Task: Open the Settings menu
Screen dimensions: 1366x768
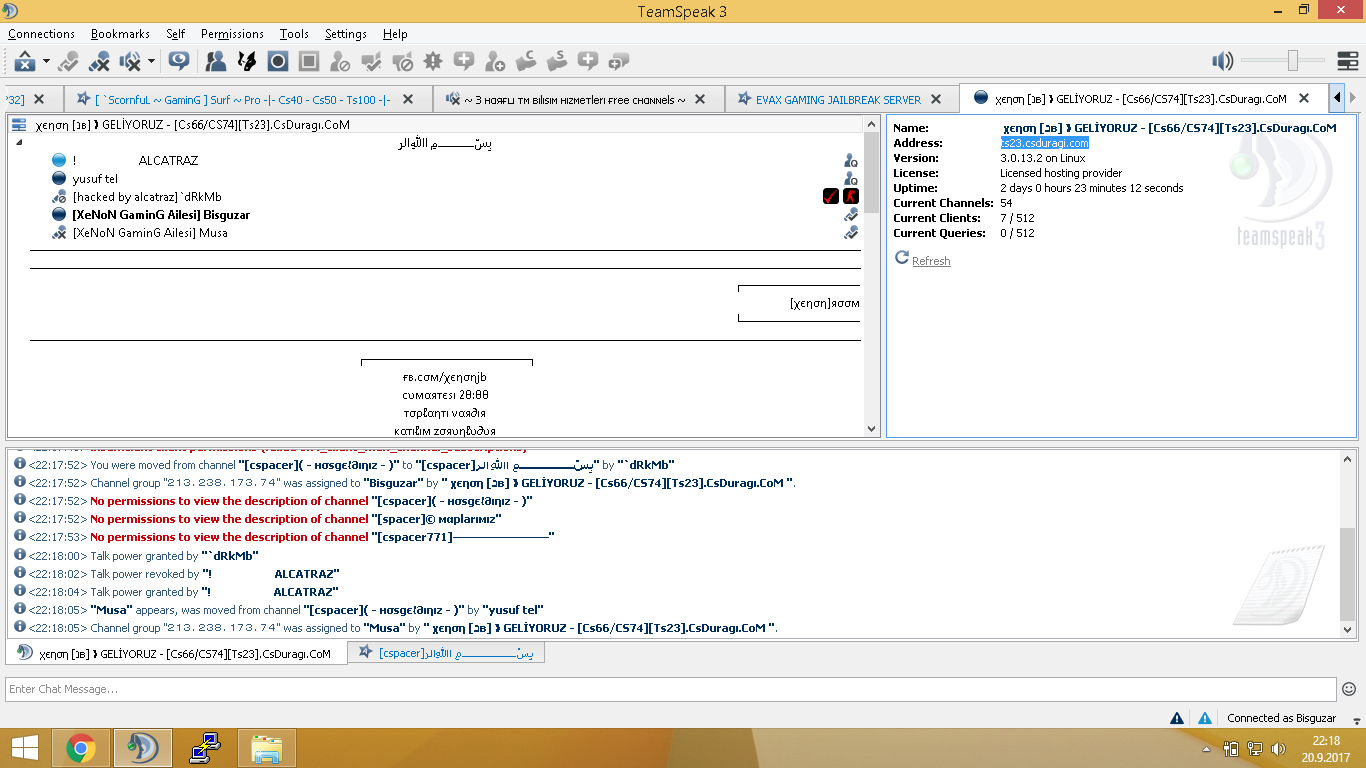Action: tap(346, 34)
